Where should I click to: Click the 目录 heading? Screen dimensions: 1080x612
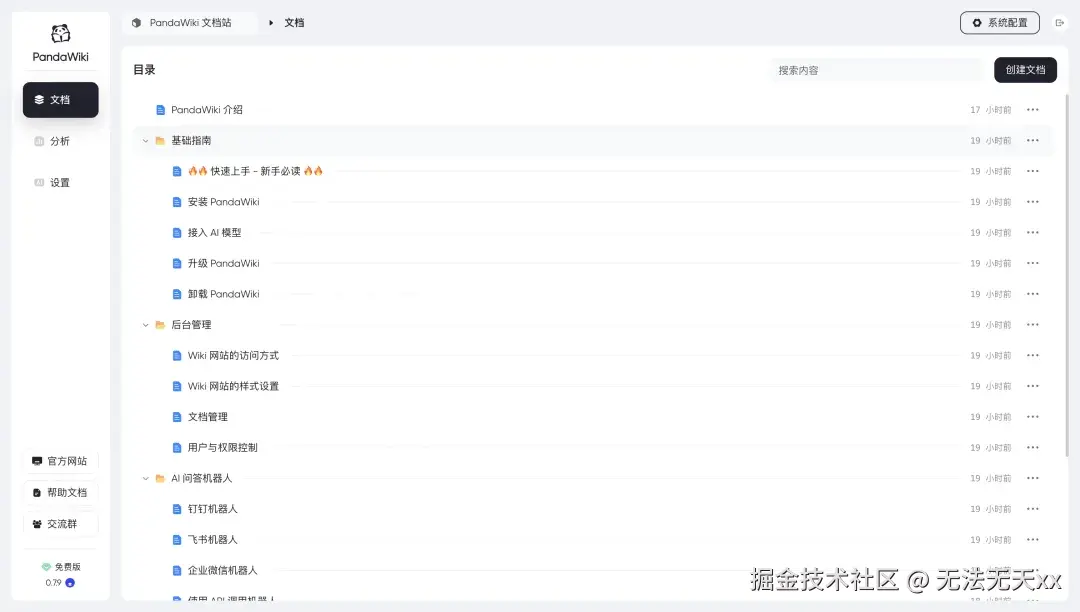coord(144,70)
